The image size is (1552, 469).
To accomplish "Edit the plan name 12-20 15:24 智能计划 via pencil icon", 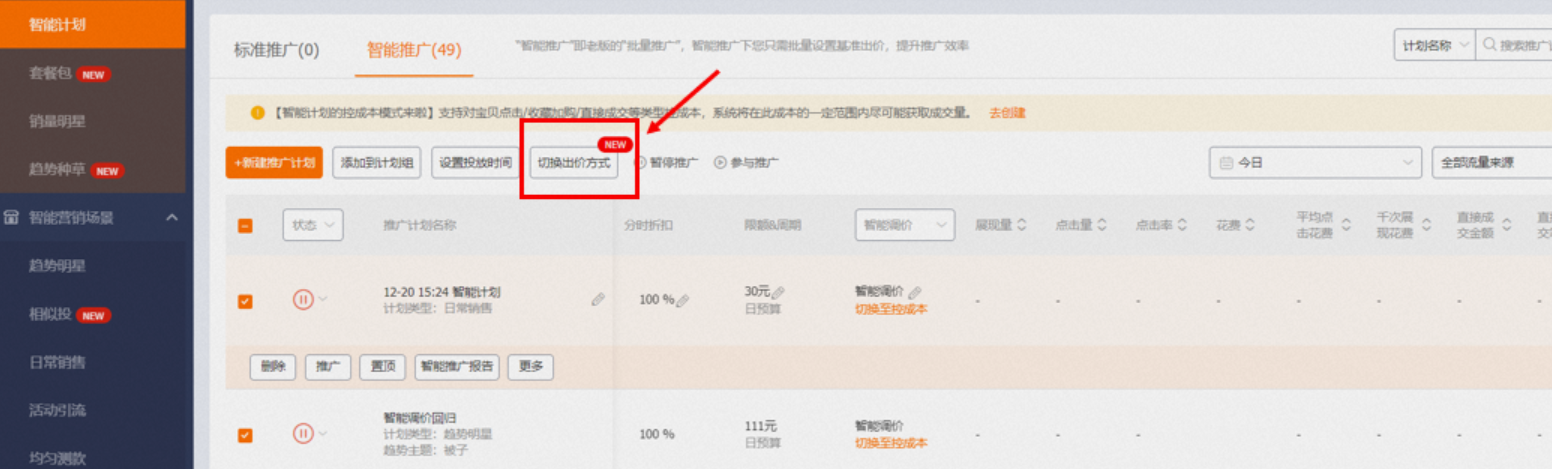I will point(598,298).
